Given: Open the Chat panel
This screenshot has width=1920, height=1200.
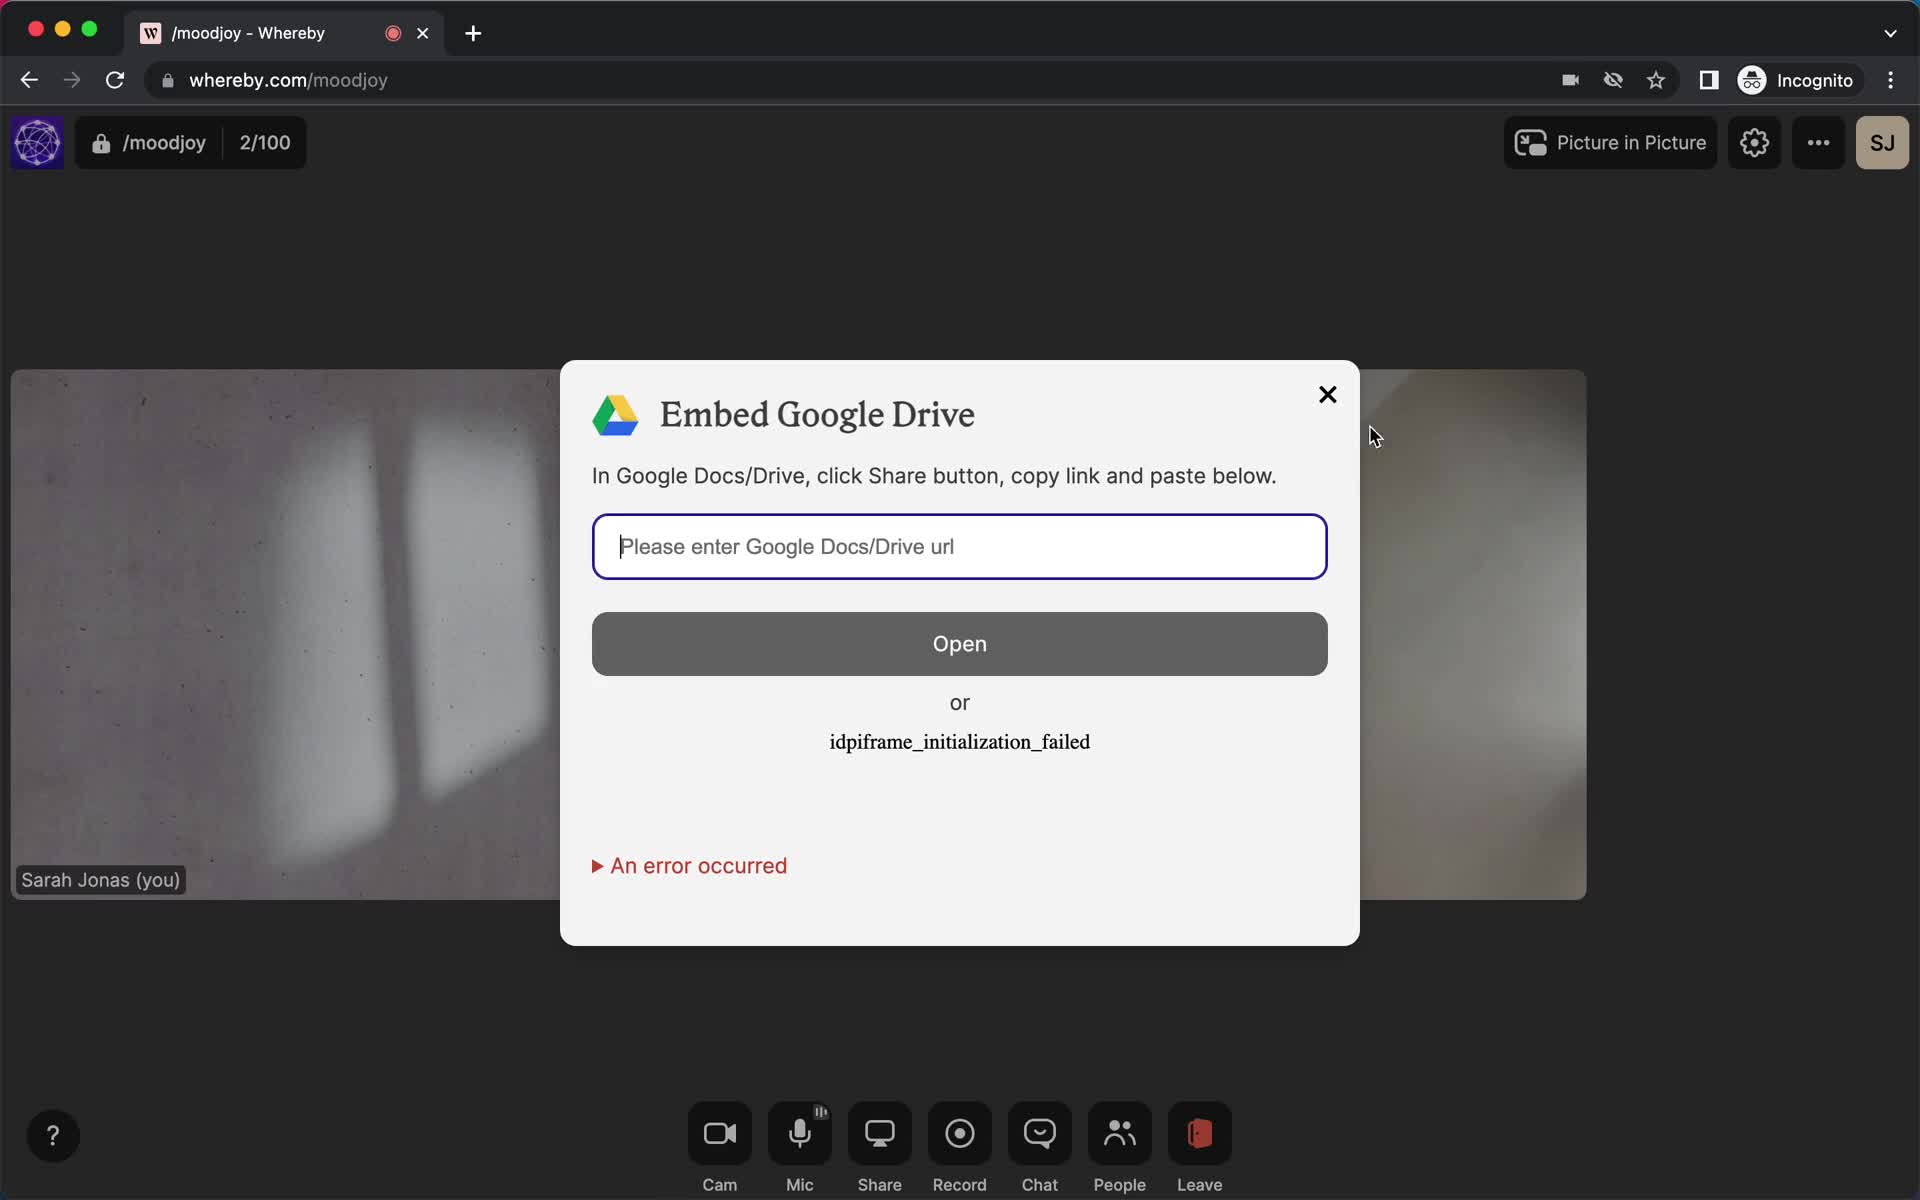Looking at the screenshot, I should [1039, 1135].
